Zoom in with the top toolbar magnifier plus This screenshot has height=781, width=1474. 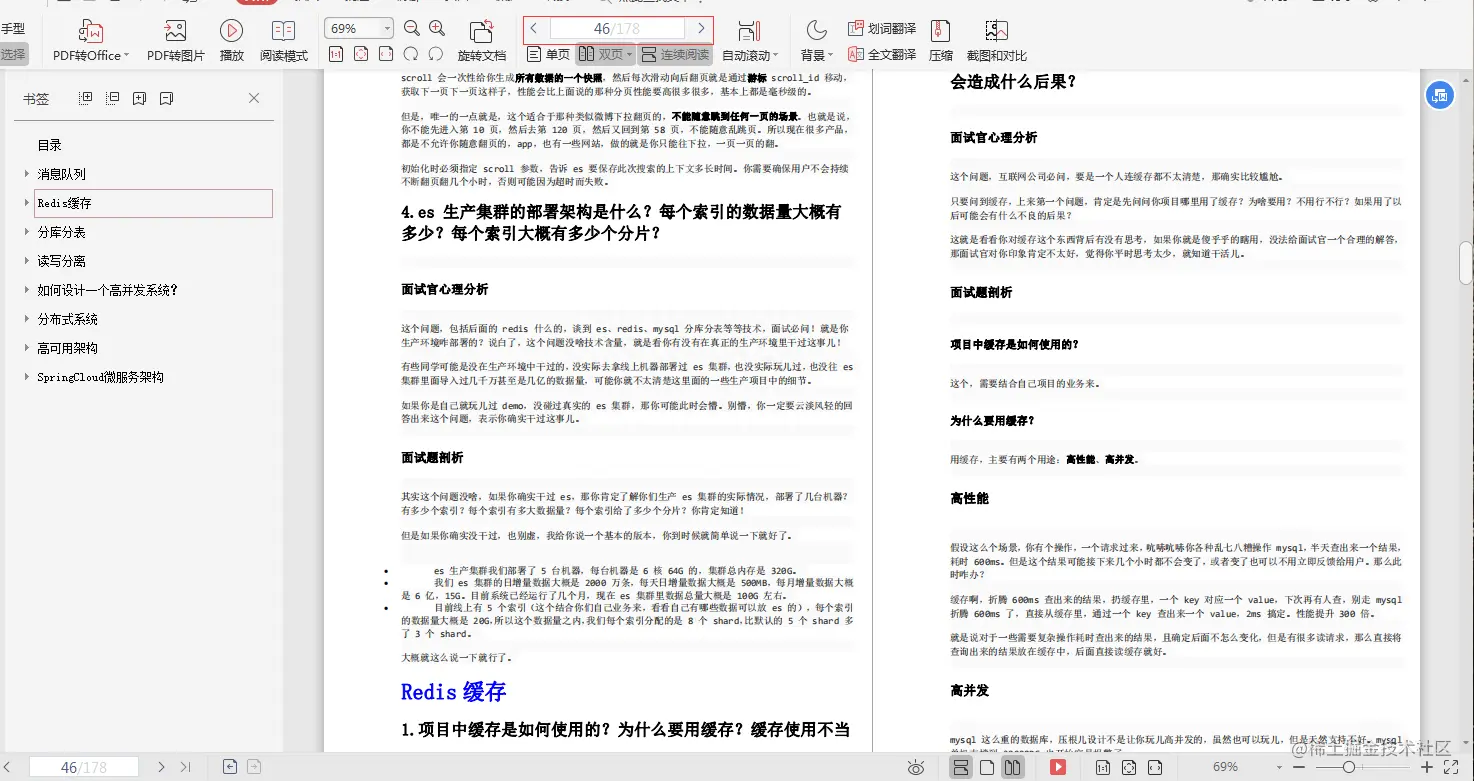click(437, 29)
